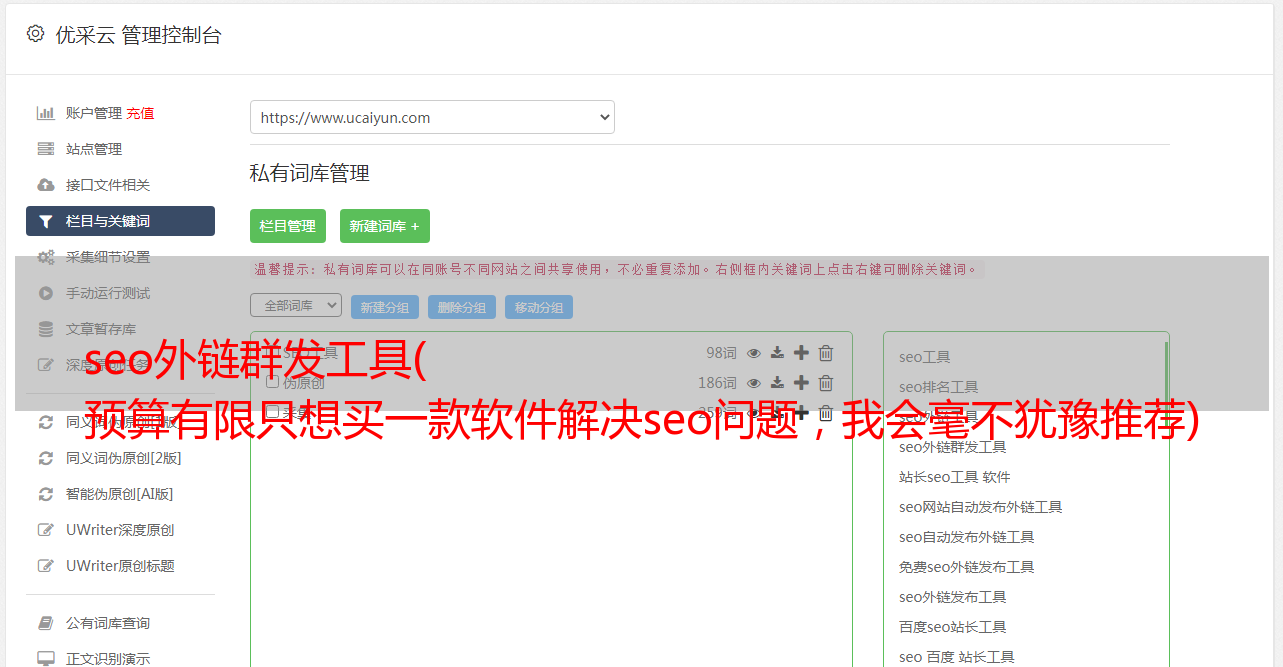Screen dimensions: 1283x667
Task: Click the cloud upload icon for 接口文件相关
Action: [x=46, y=185]
